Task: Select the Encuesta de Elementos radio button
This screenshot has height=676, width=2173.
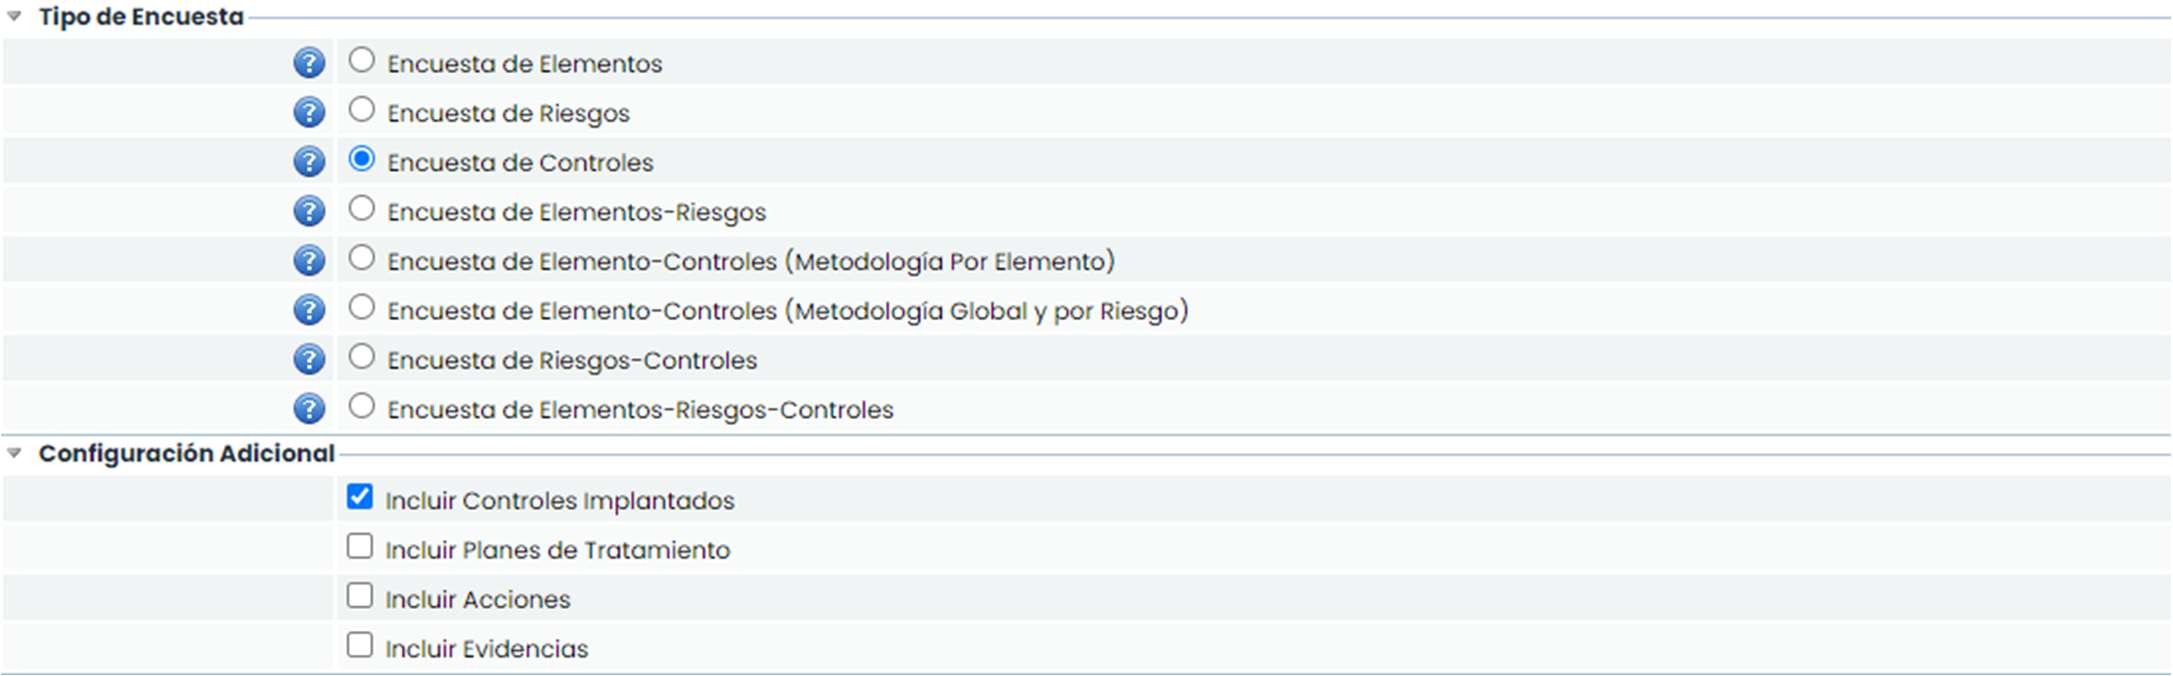Action: pyautogui.click(x=362, y=60)
